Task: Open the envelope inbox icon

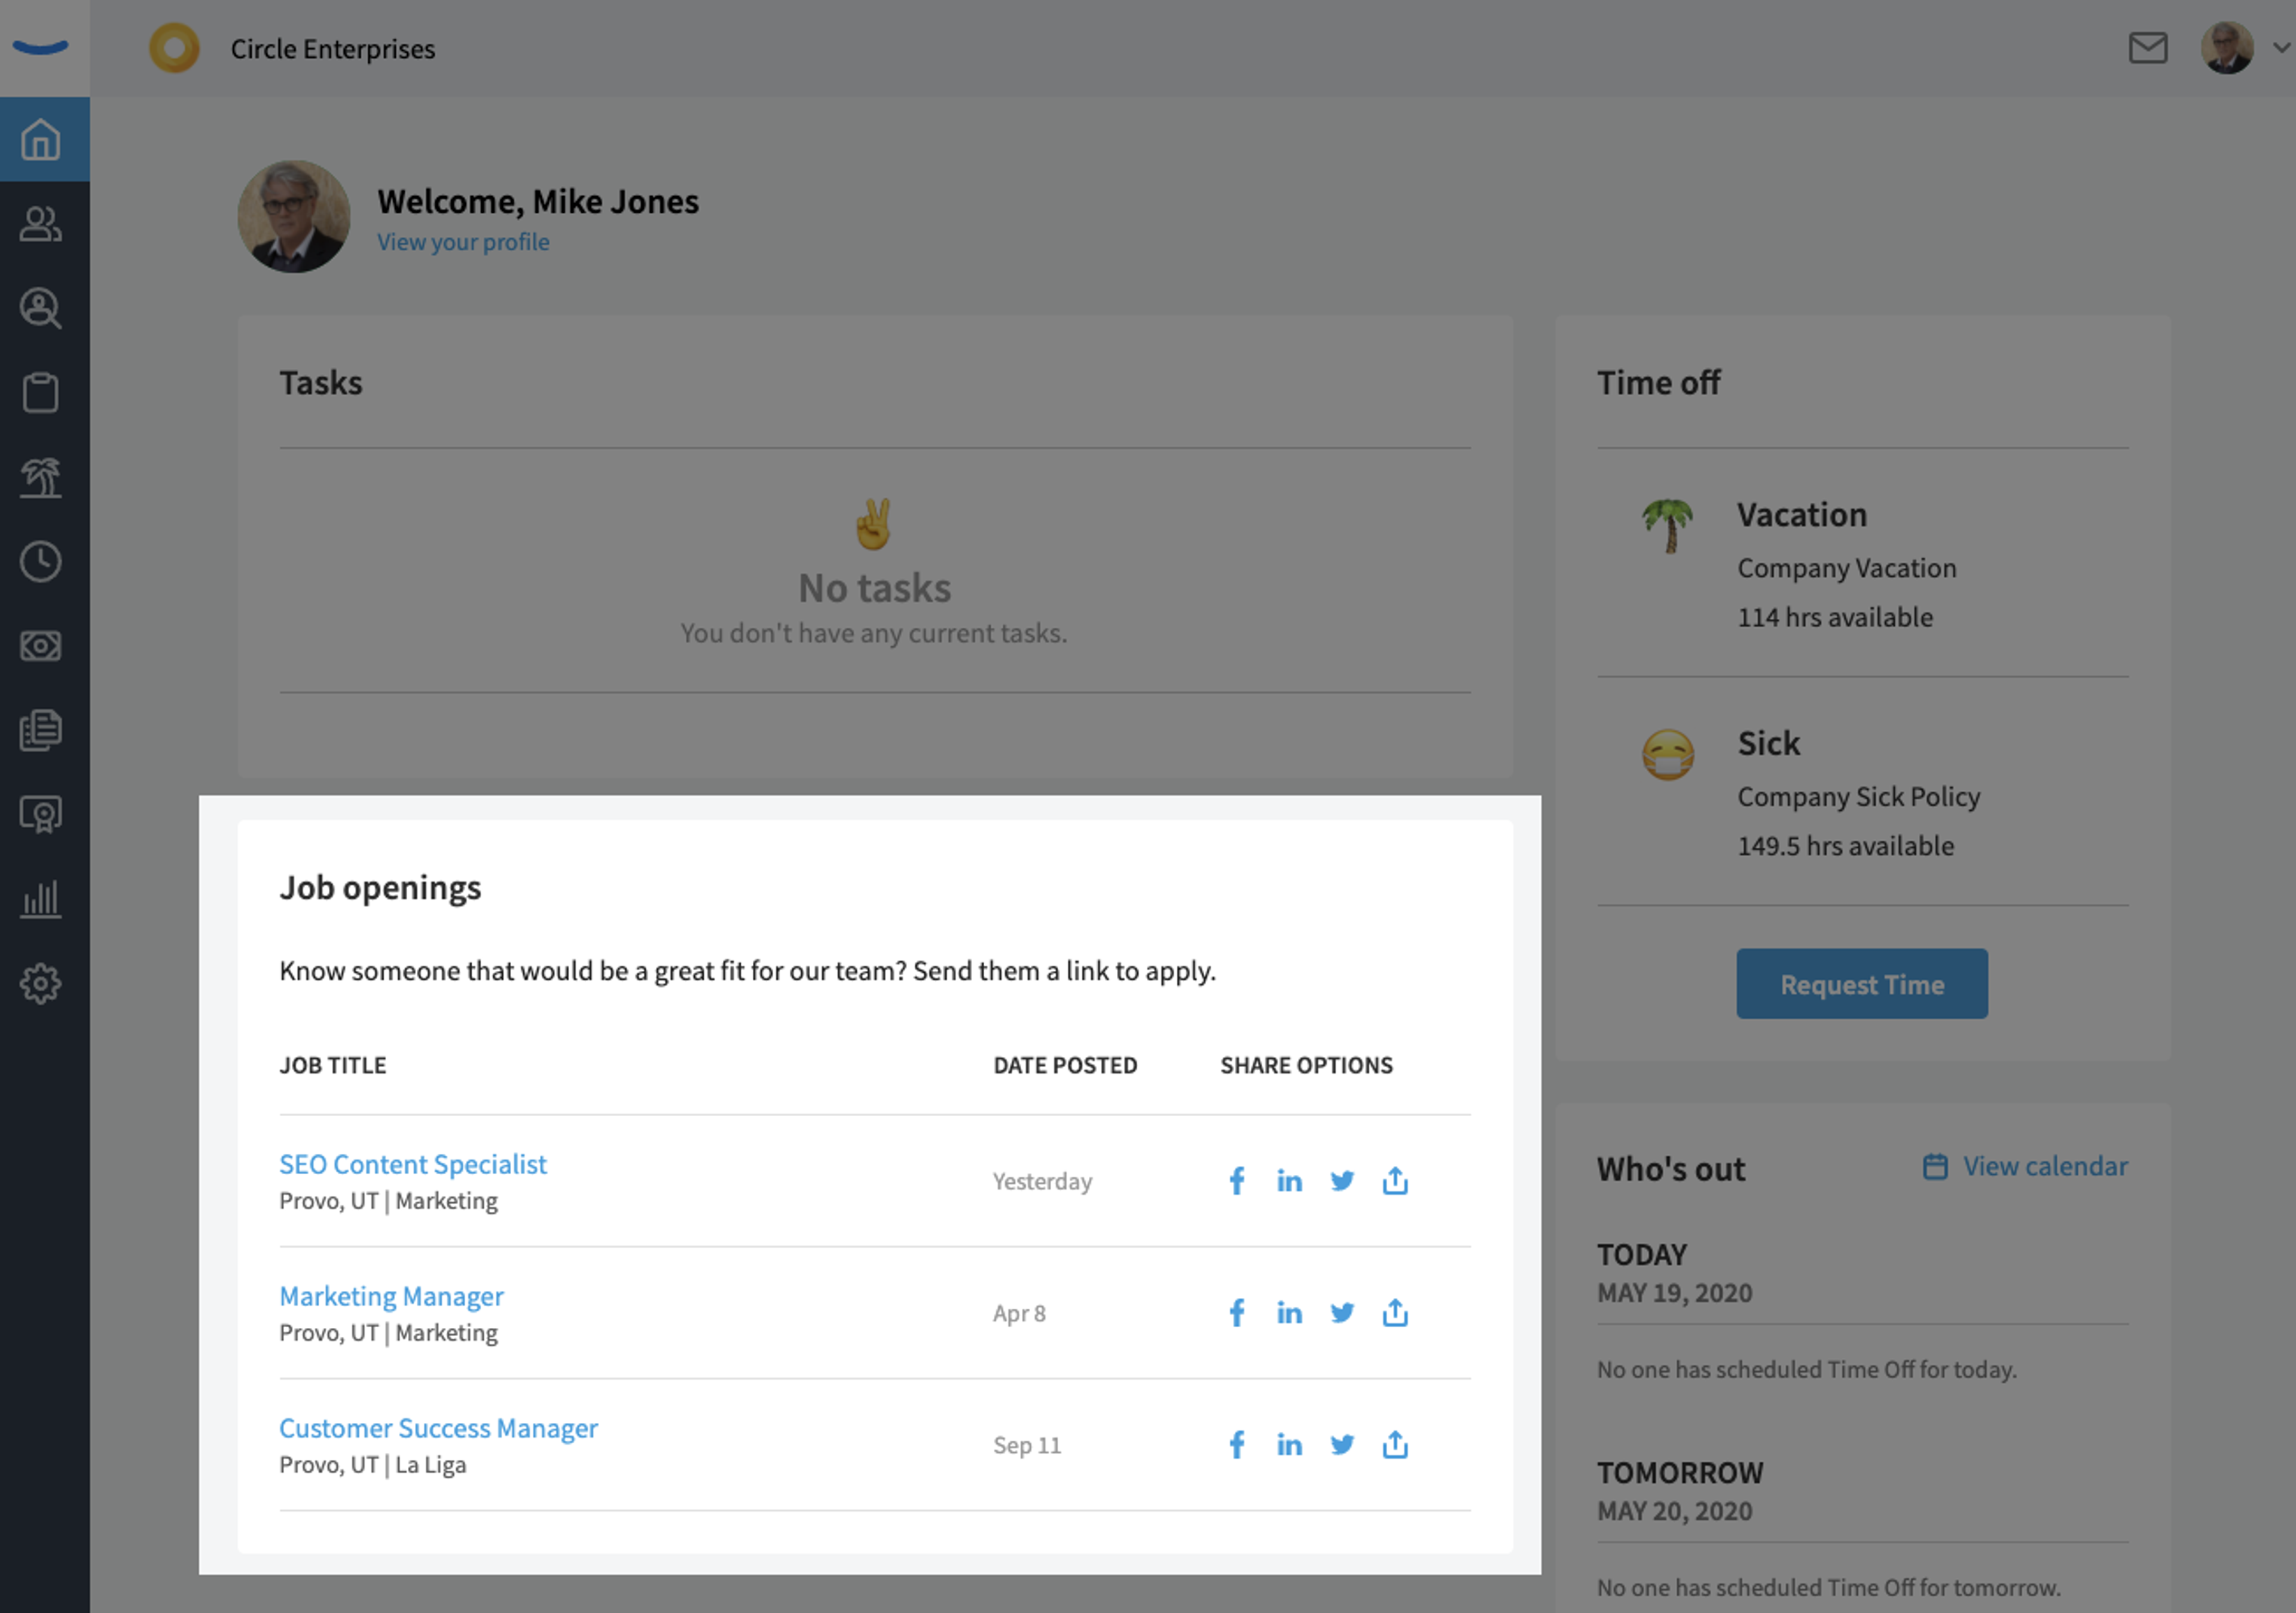Action: click(2147, 48)
